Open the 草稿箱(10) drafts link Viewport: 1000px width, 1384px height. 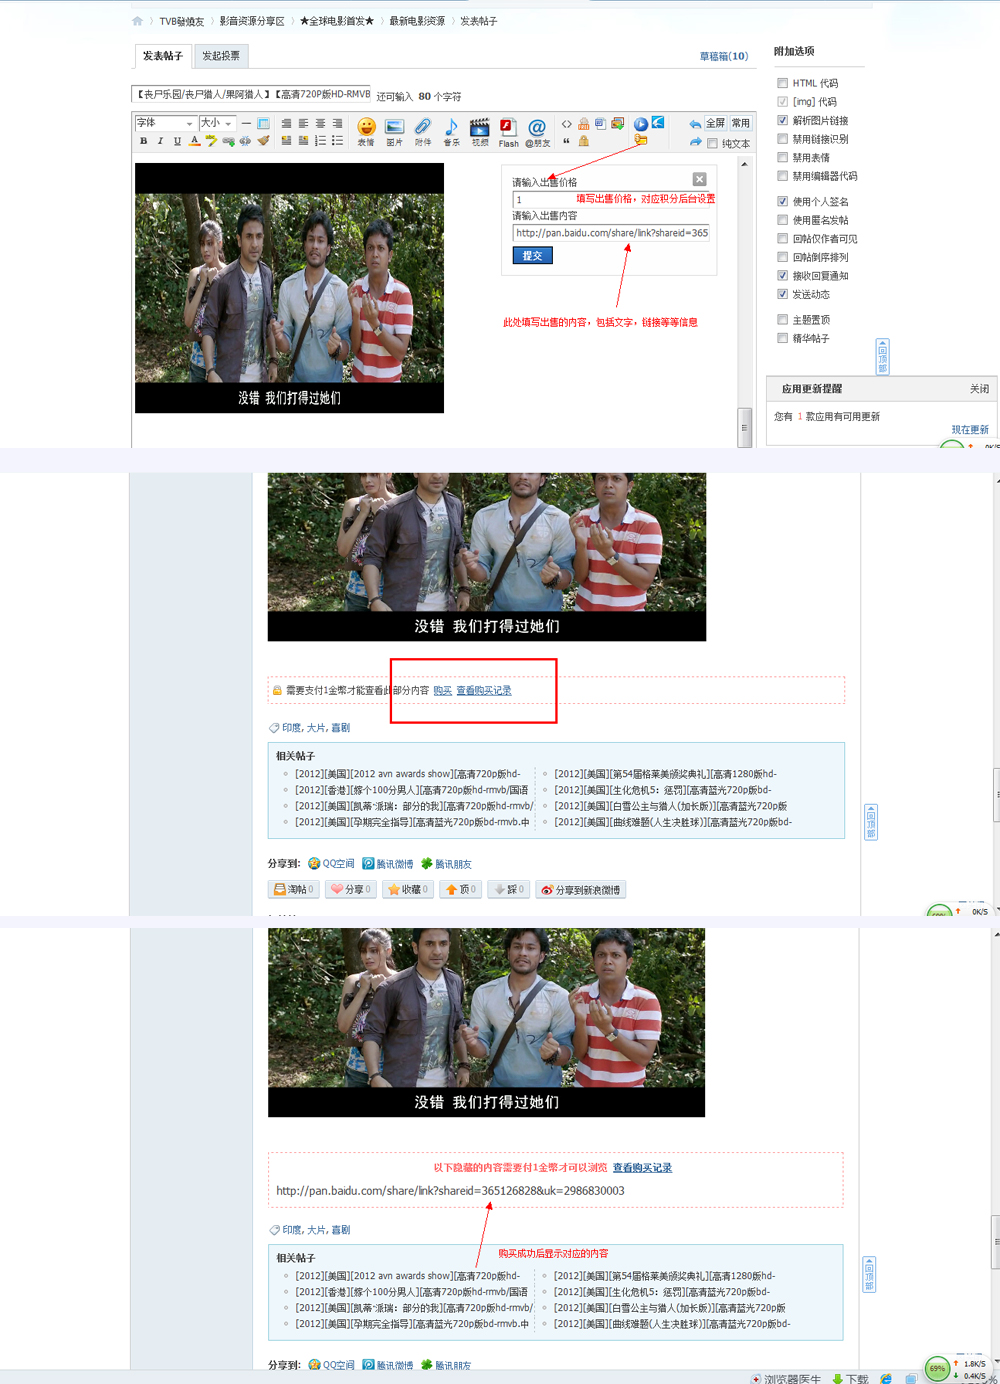point(724,56)
